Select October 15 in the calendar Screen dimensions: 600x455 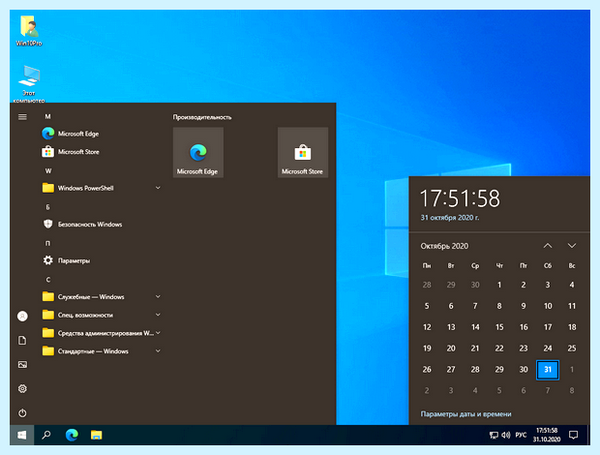[499, 327]
